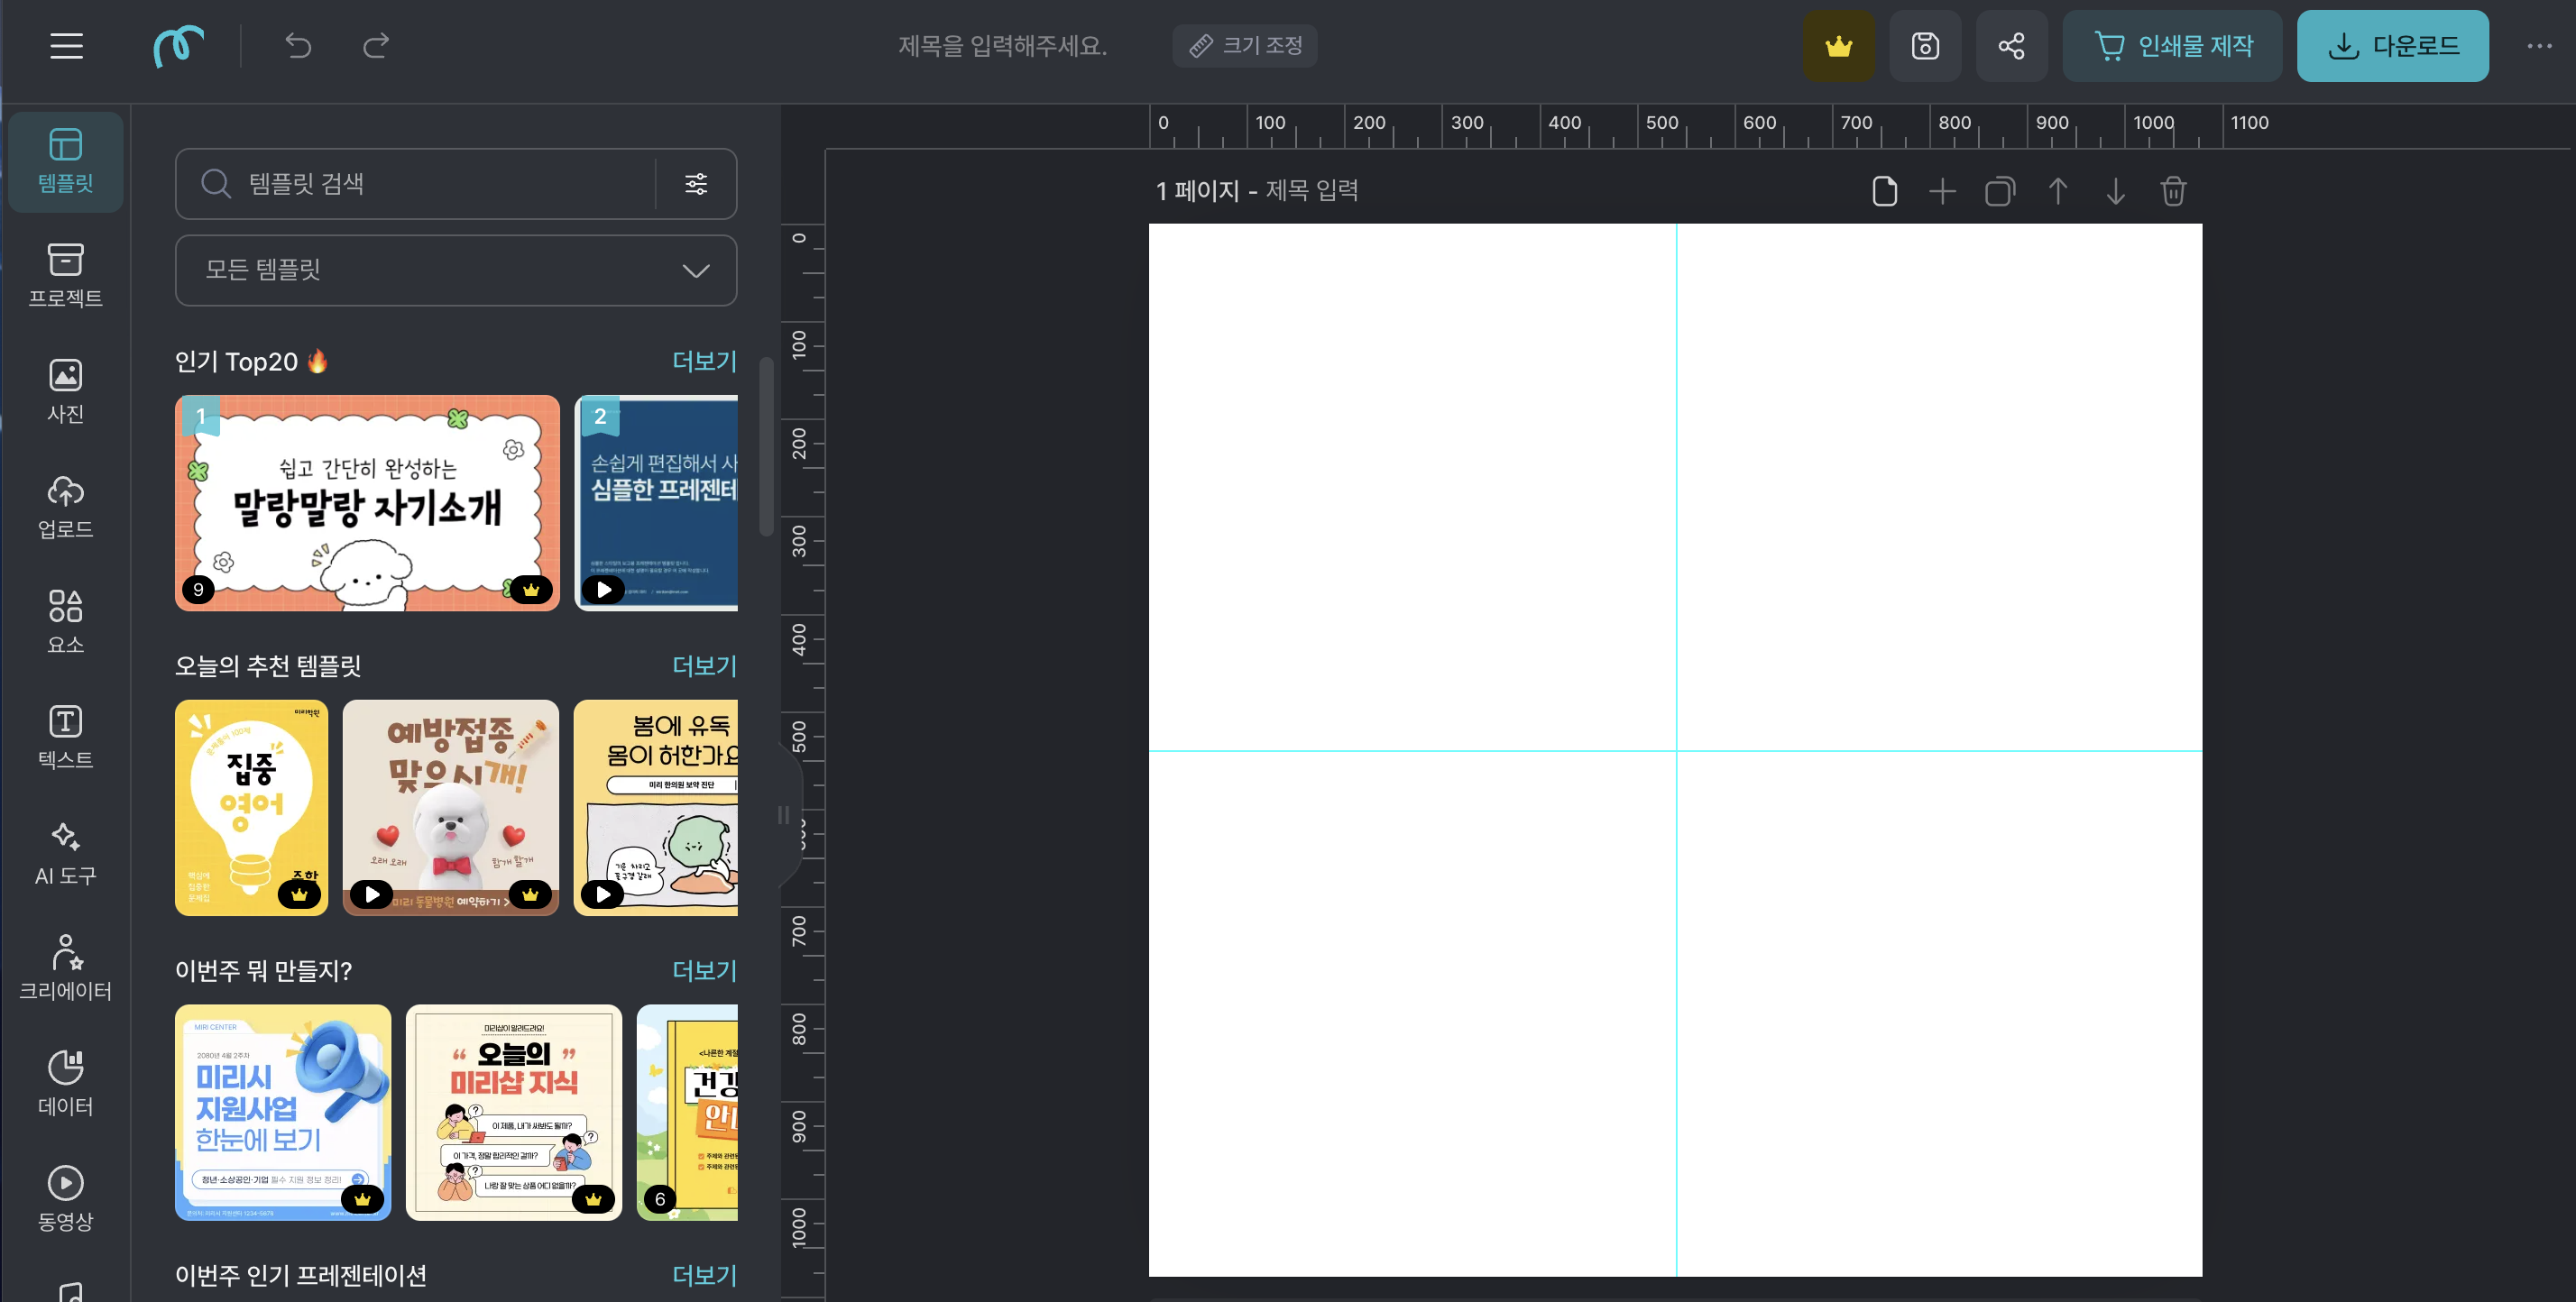Click the 템플릿 검색 search field
The width and height of the screenshot is (2576, 1302).
430,183
